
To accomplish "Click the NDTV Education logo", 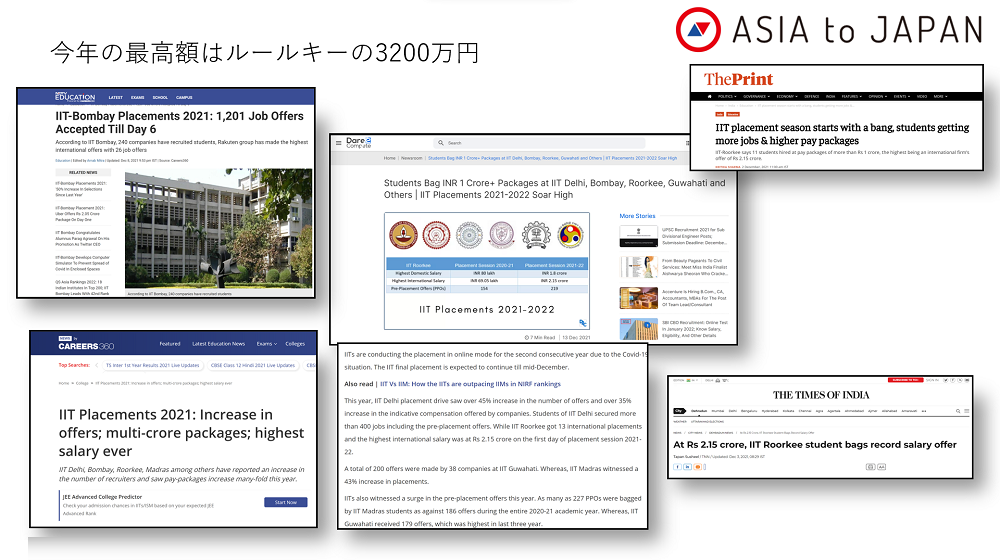I will [75, 97].
